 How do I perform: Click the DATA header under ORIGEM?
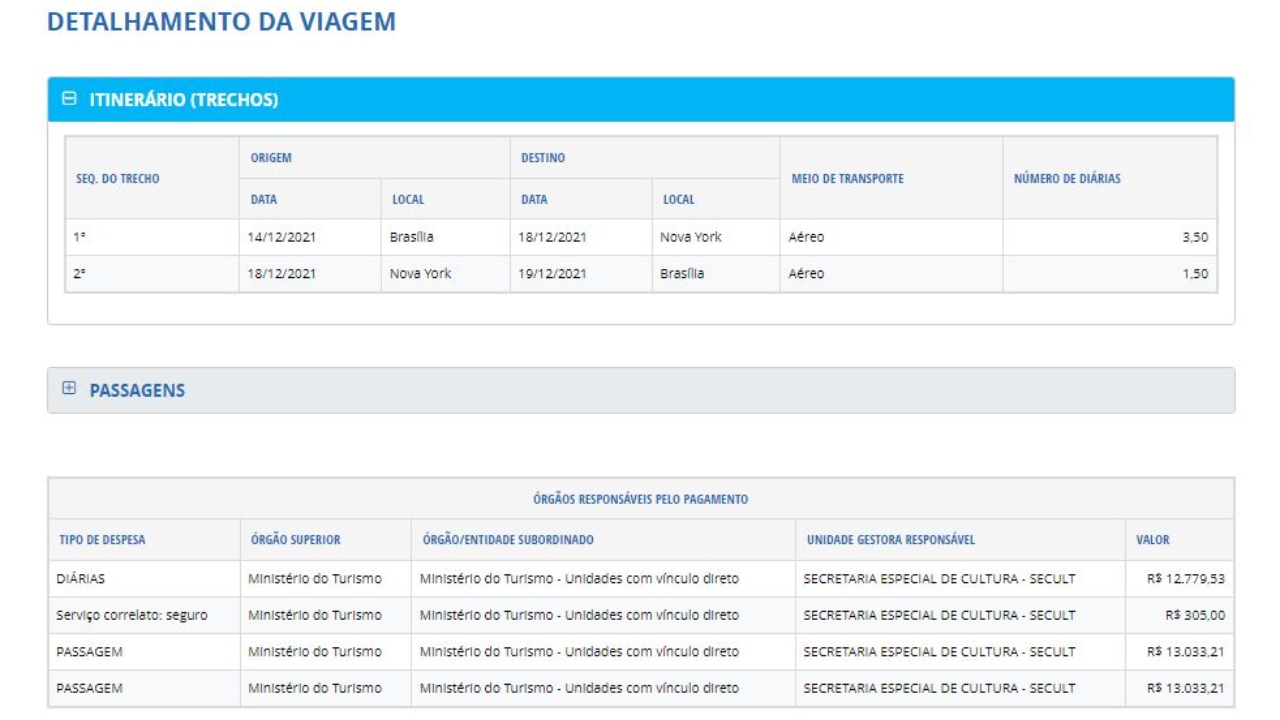pyautogui.click(x=264, y=199)
